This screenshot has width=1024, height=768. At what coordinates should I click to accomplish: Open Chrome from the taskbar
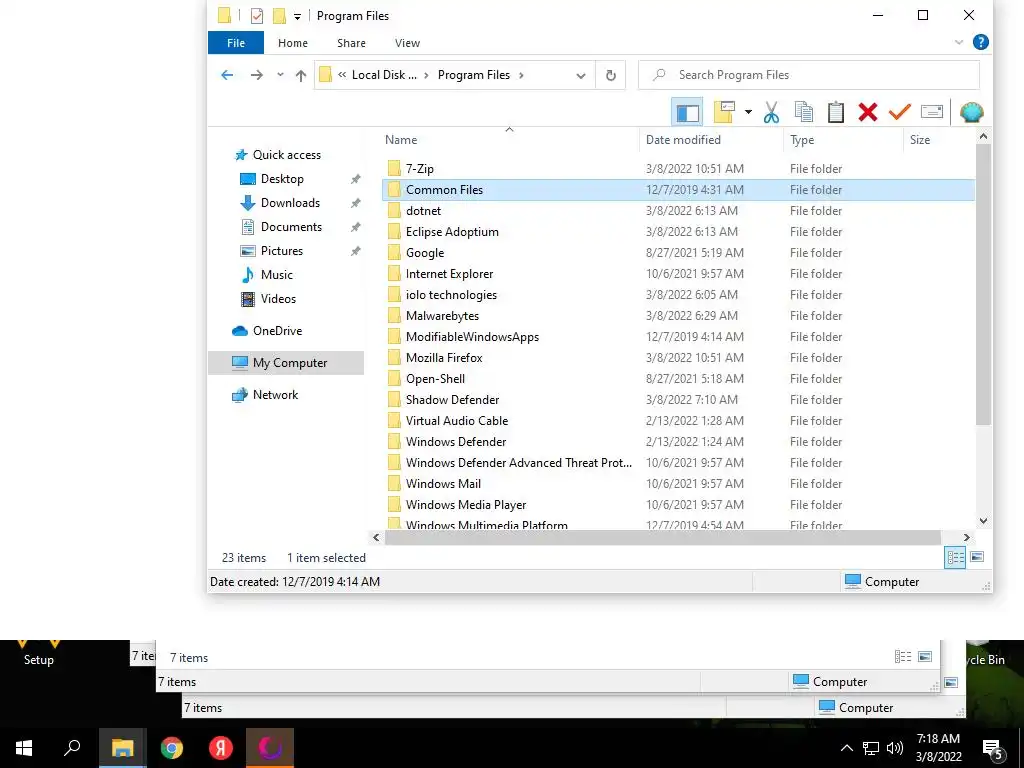[172, 748]
